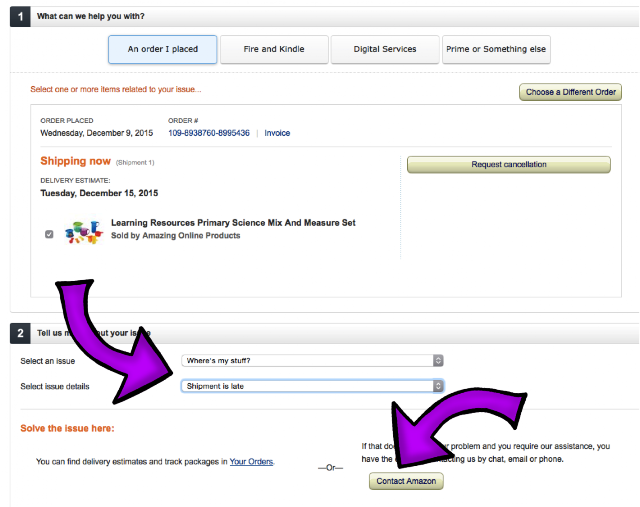Click the Learning Resources Primary Science product title
Viewport: 640px width, 507px height.
click(233, 223)
